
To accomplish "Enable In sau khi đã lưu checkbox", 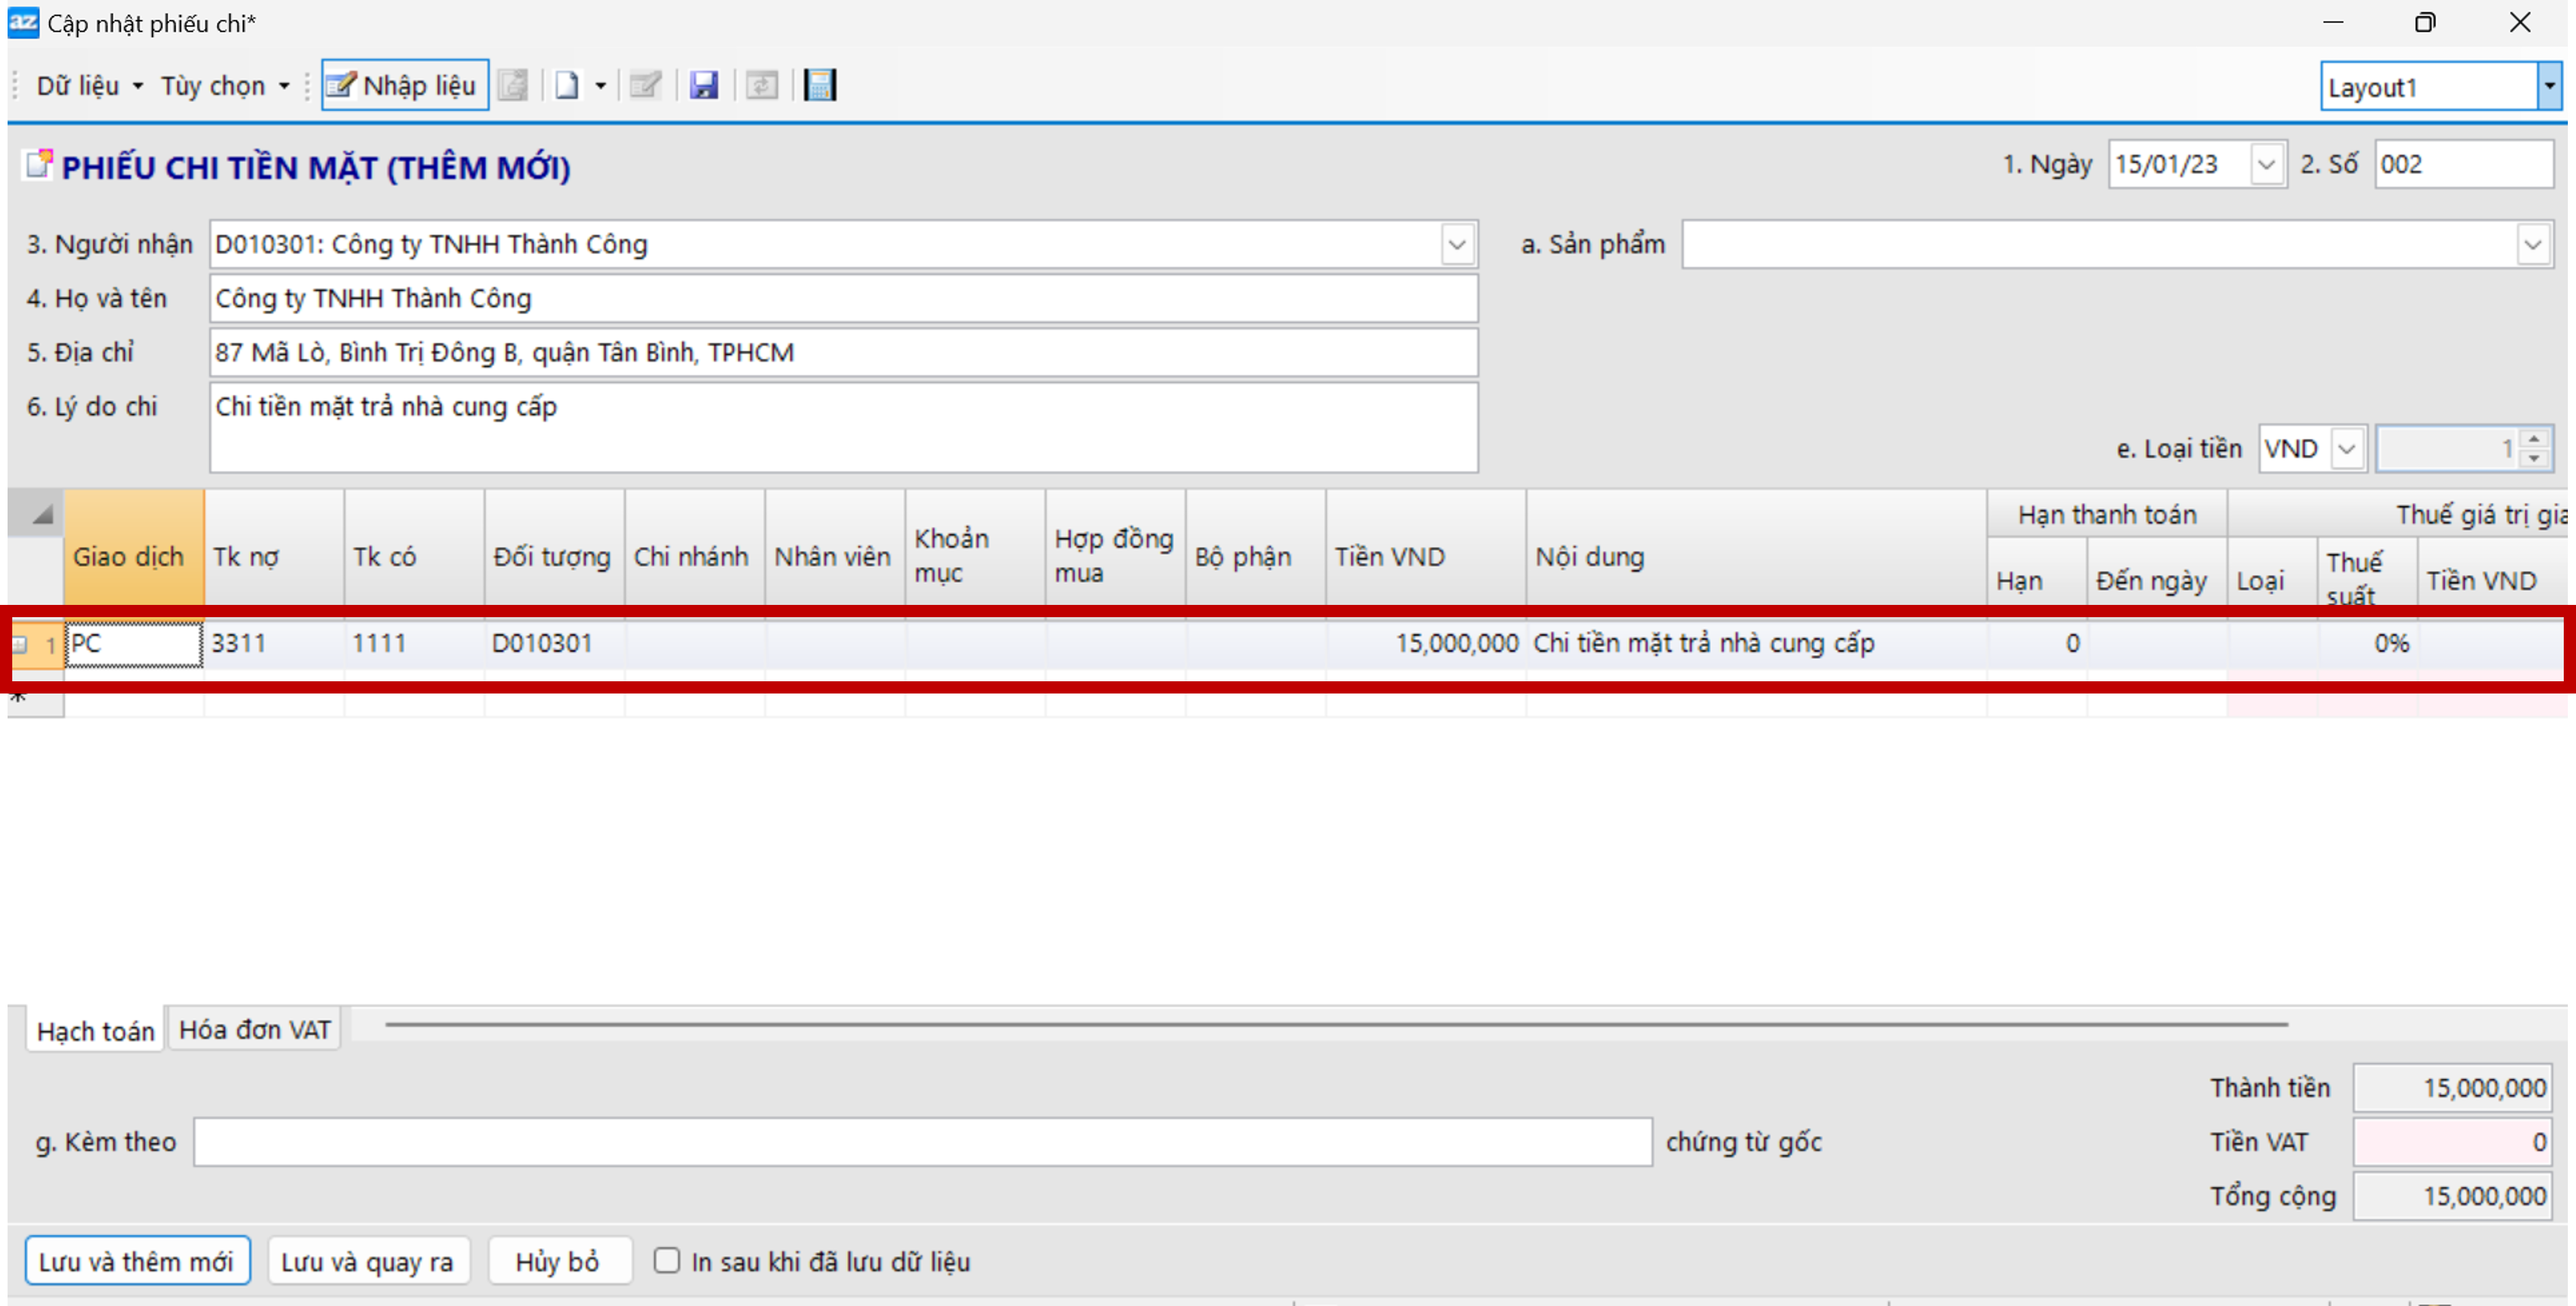I will pyautogui.click(x=667, y=1260).
